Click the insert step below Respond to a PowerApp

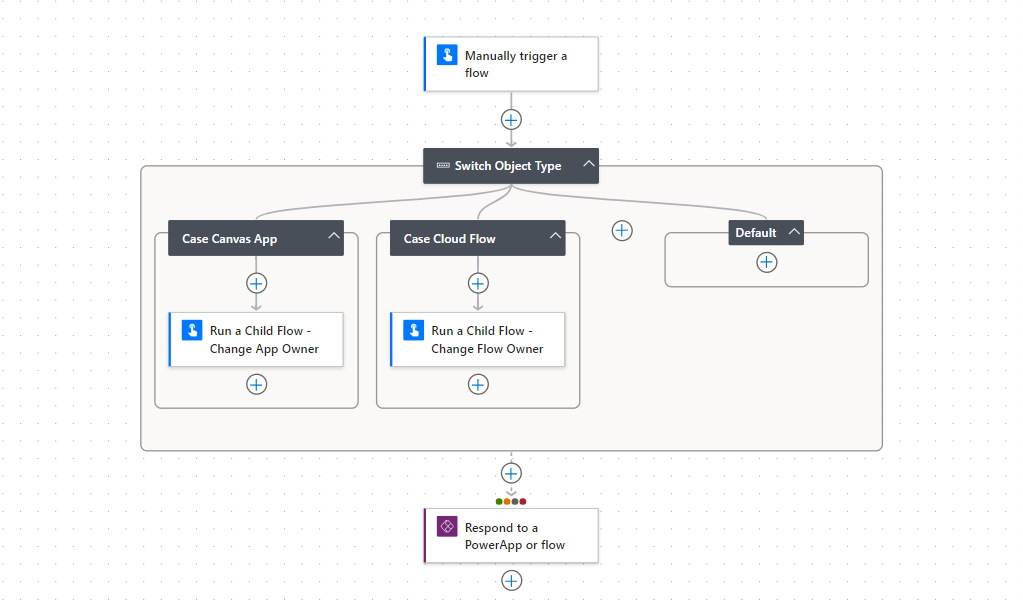[x=511, y=580]
